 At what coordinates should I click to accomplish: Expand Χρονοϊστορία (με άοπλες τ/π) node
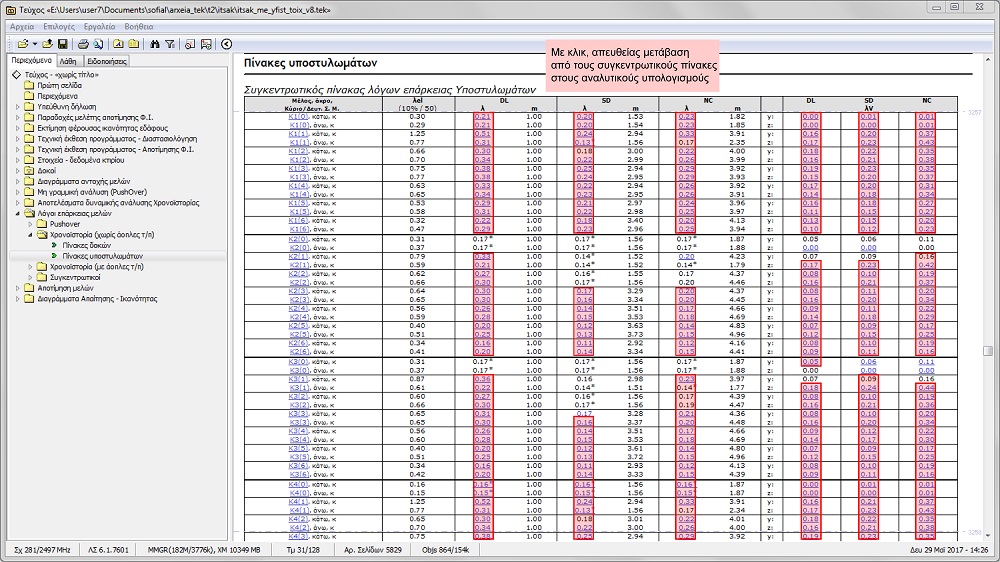[30, 267]
